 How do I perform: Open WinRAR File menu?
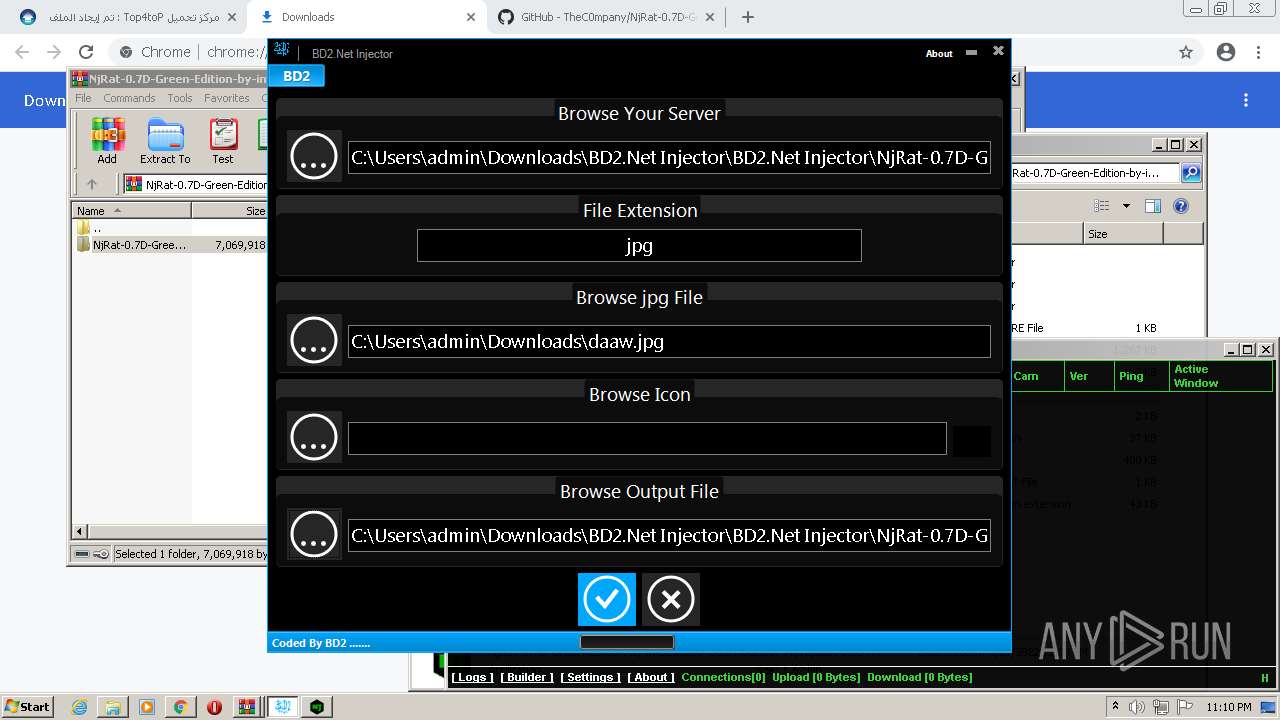pyautogui.click(x=83, y=98)
